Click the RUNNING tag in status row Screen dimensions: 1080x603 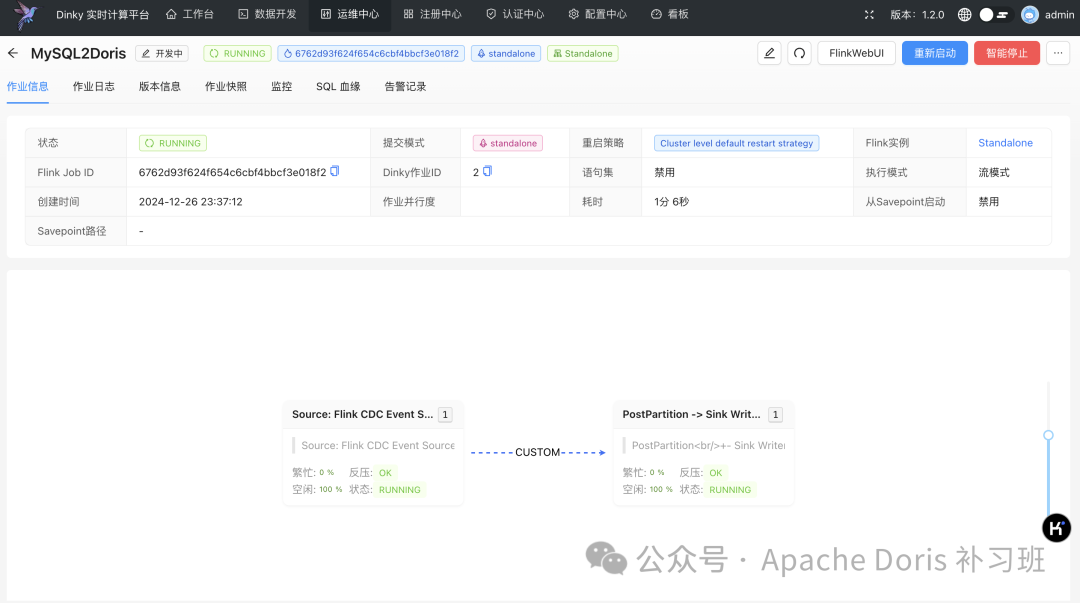[x=173, y=143]
